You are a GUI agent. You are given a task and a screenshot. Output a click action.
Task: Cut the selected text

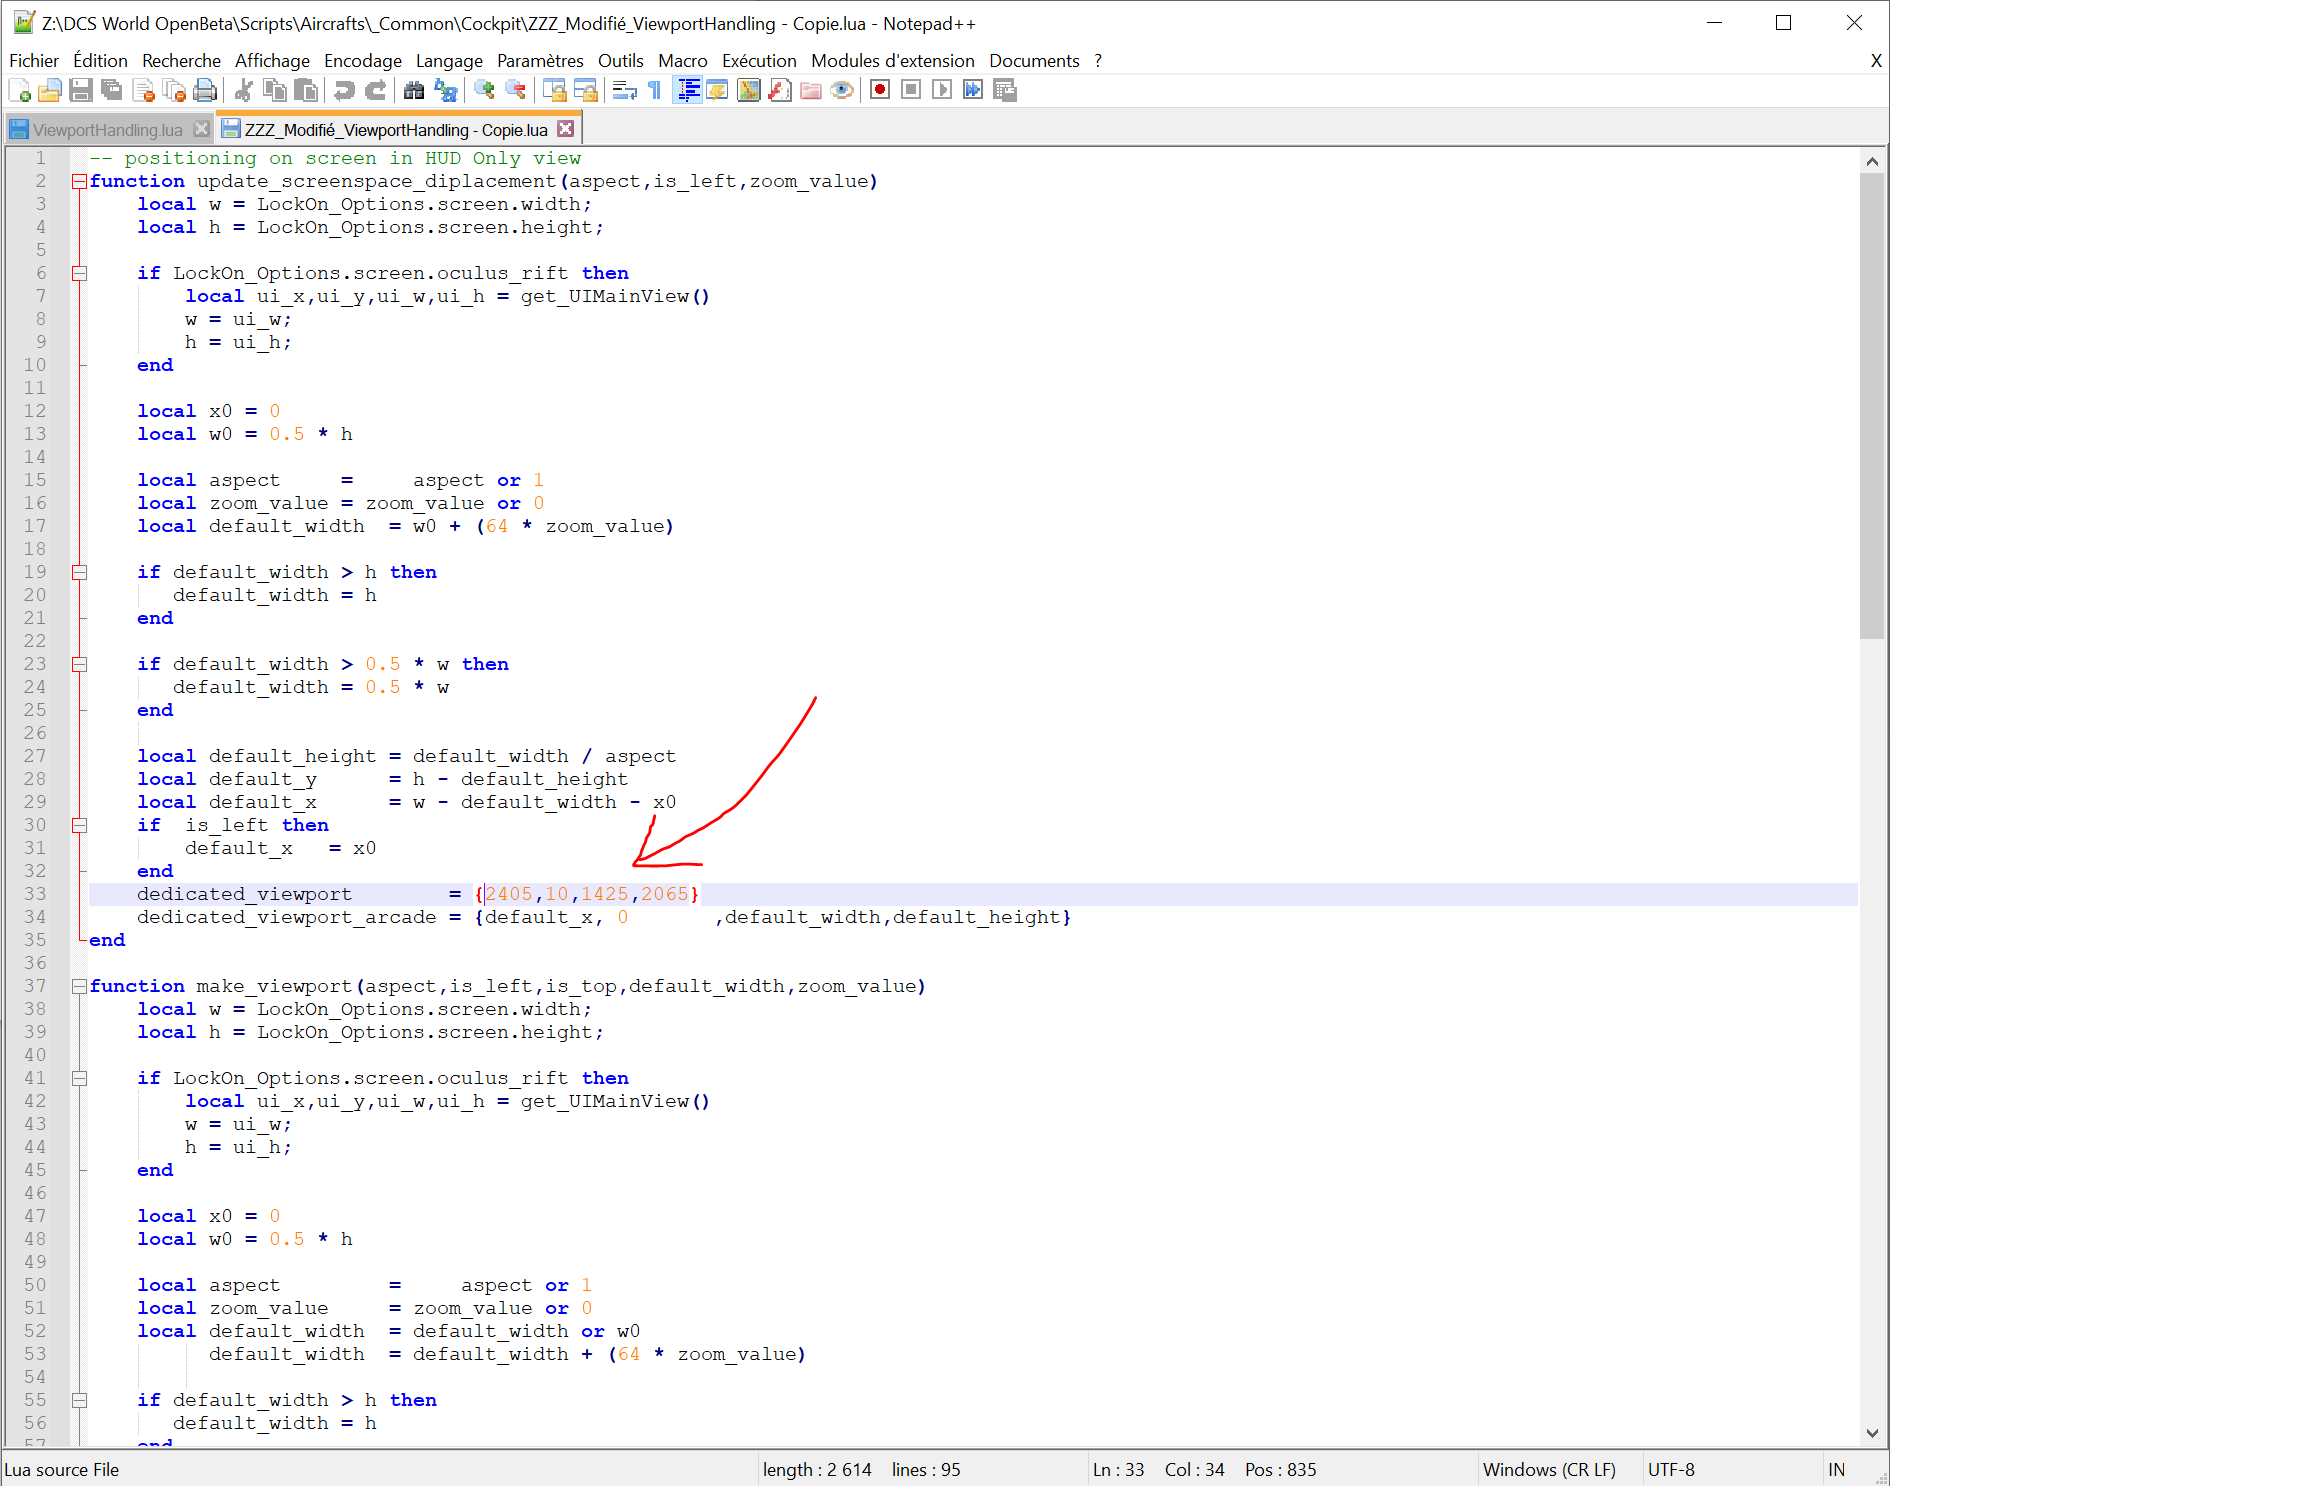[243, 91]
